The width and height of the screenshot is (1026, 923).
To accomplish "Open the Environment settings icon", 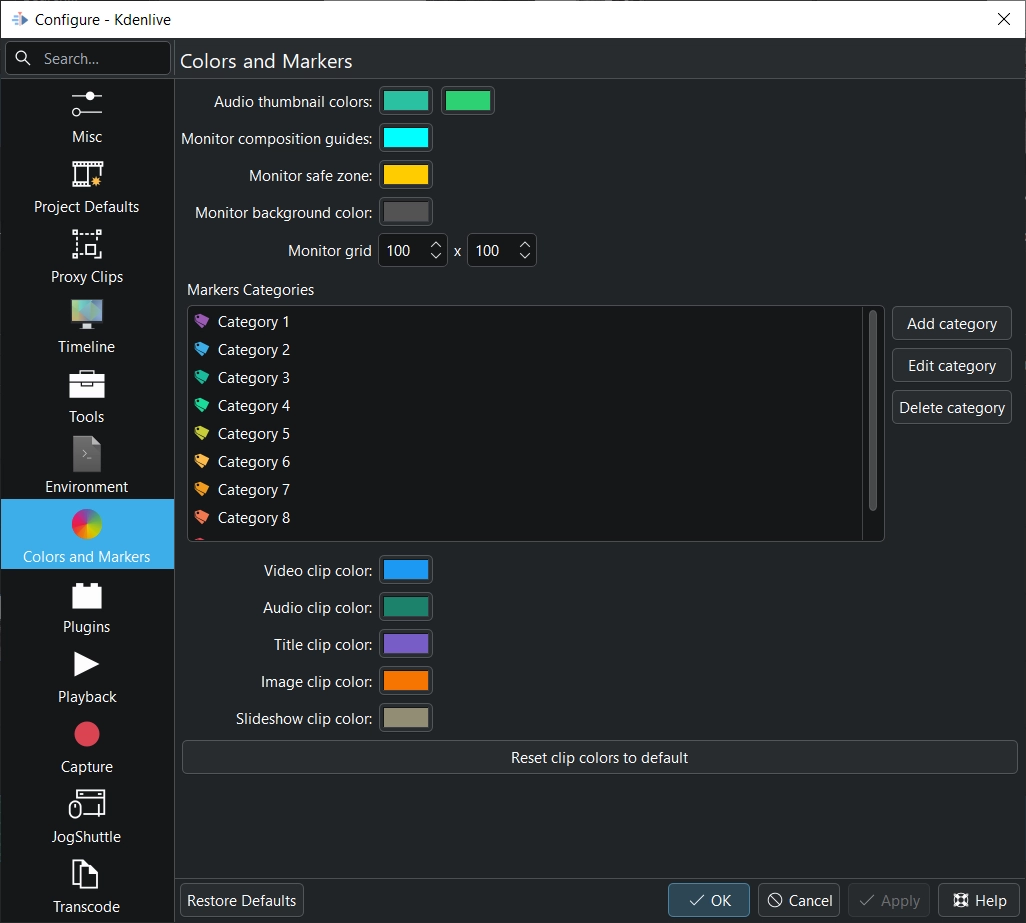I will click(87, 454).
